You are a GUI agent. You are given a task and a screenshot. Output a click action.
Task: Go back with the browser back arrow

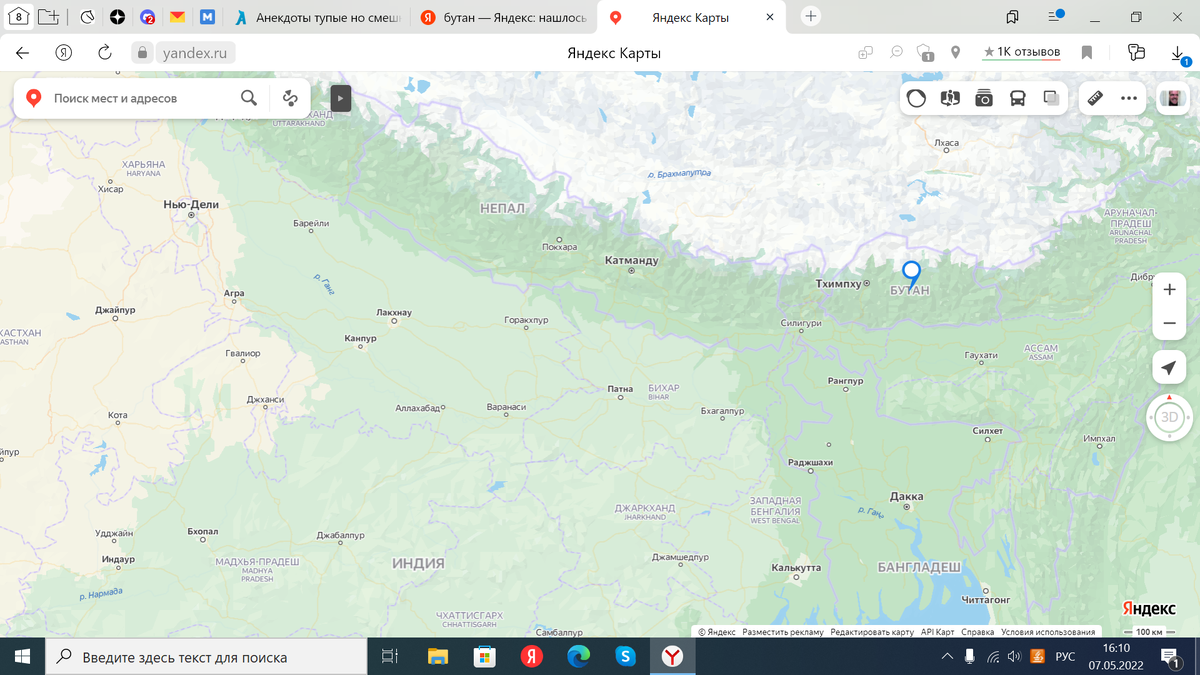23,53
